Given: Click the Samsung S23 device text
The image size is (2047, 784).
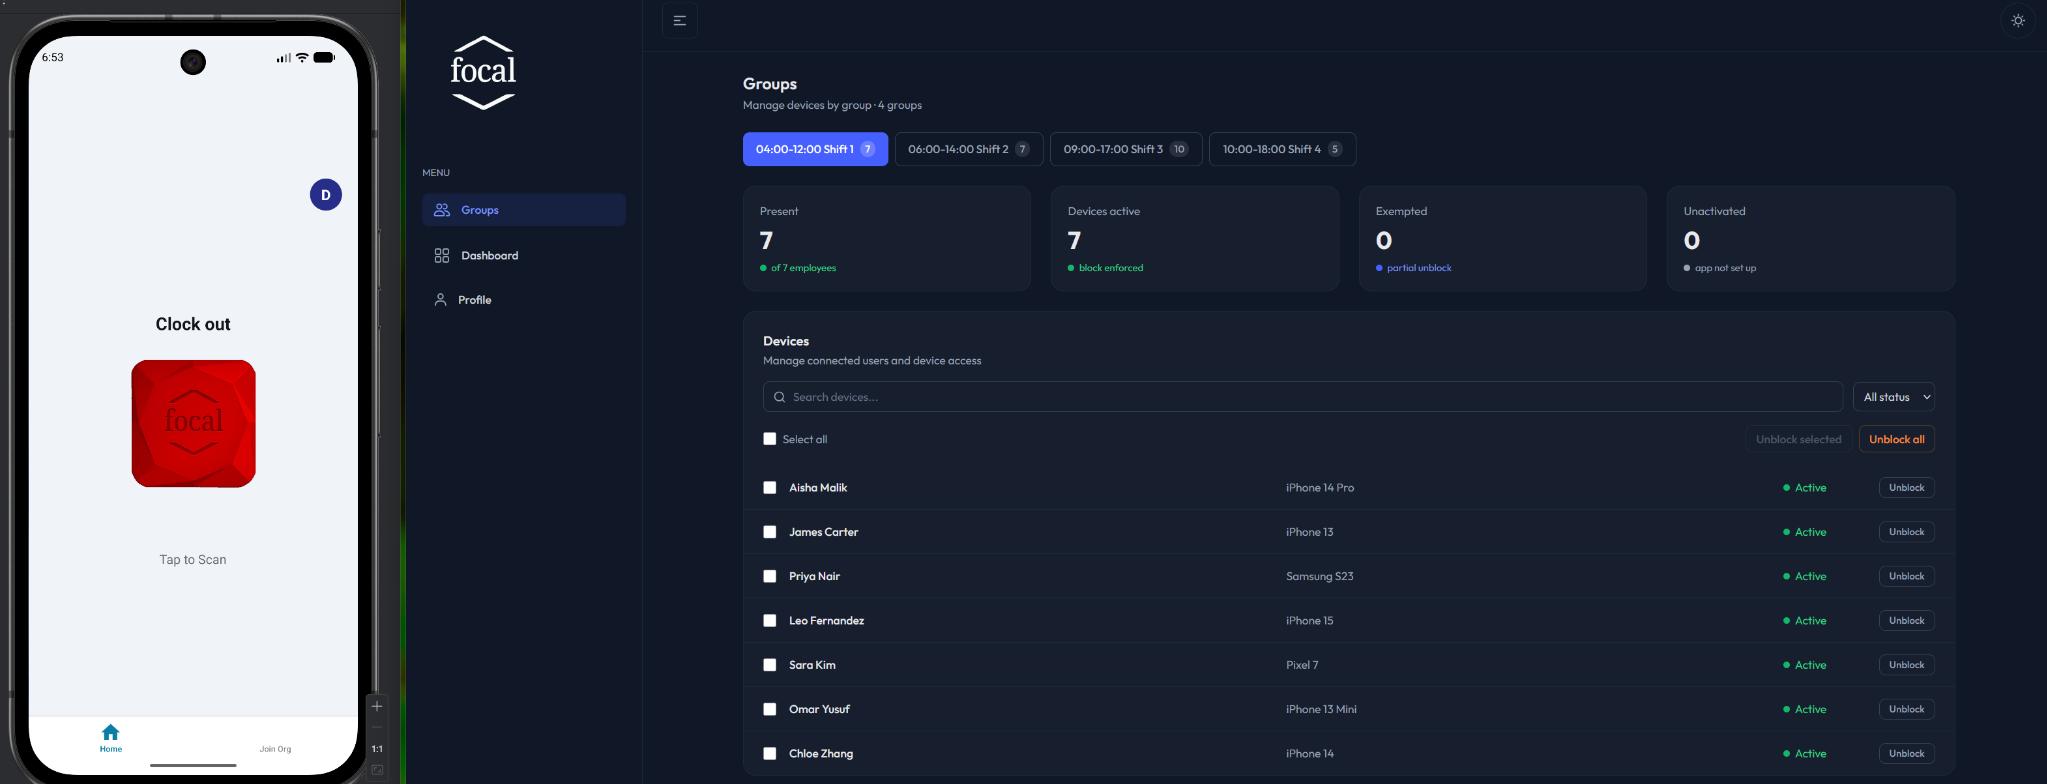Looking at the screenshot, I should pyautogui.click(x=1319, y=576).
